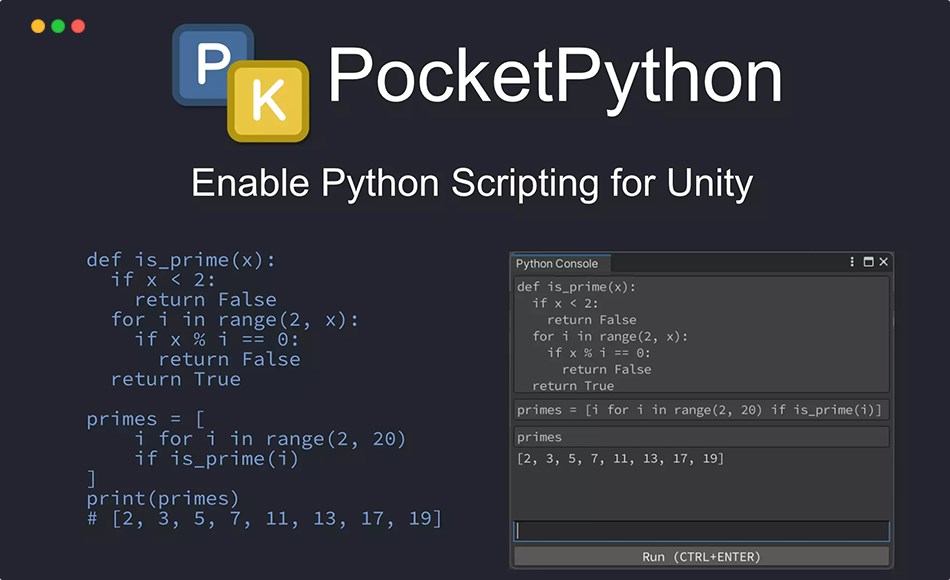Click the green traffic light control
The width and height of the screenshot is (950, 580).
tap(57, 26)
